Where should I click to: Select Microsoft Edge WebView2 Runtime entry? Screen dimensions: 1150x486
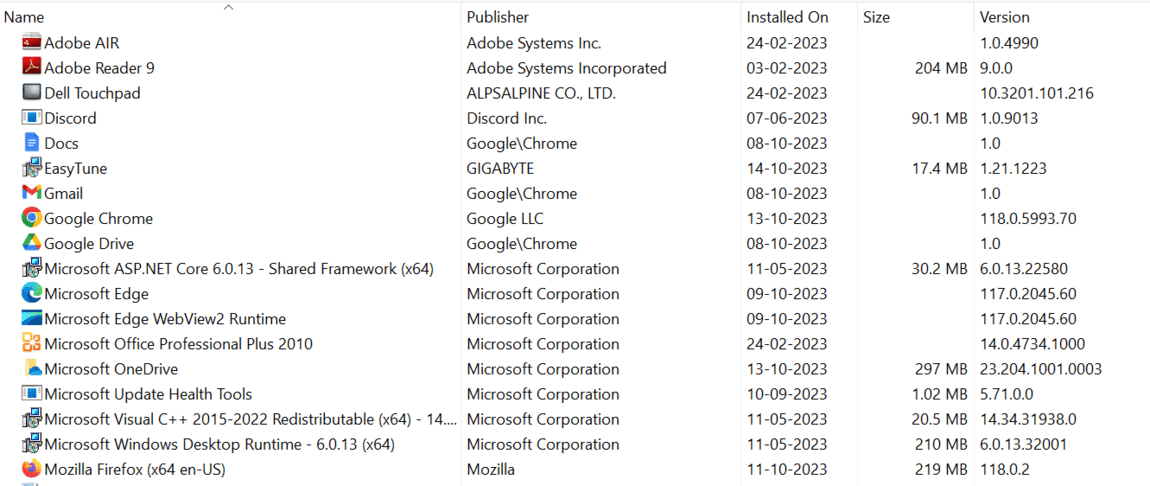(x=575, y=318)
